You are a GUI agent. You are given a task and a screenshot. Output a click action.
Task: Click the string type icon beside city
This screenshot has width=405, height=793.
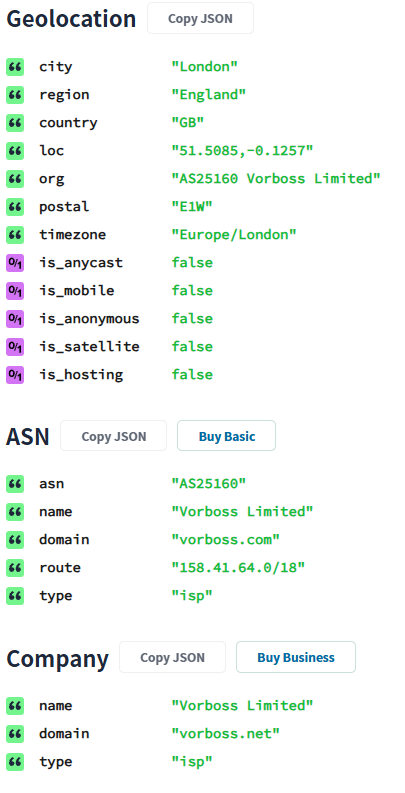15,67
